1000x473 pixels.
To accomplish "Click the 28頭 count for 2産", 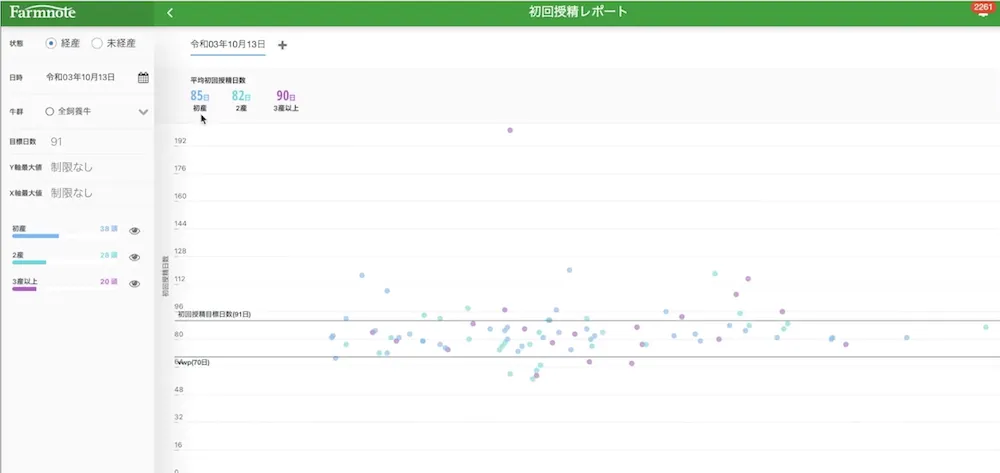I will 108,255.
